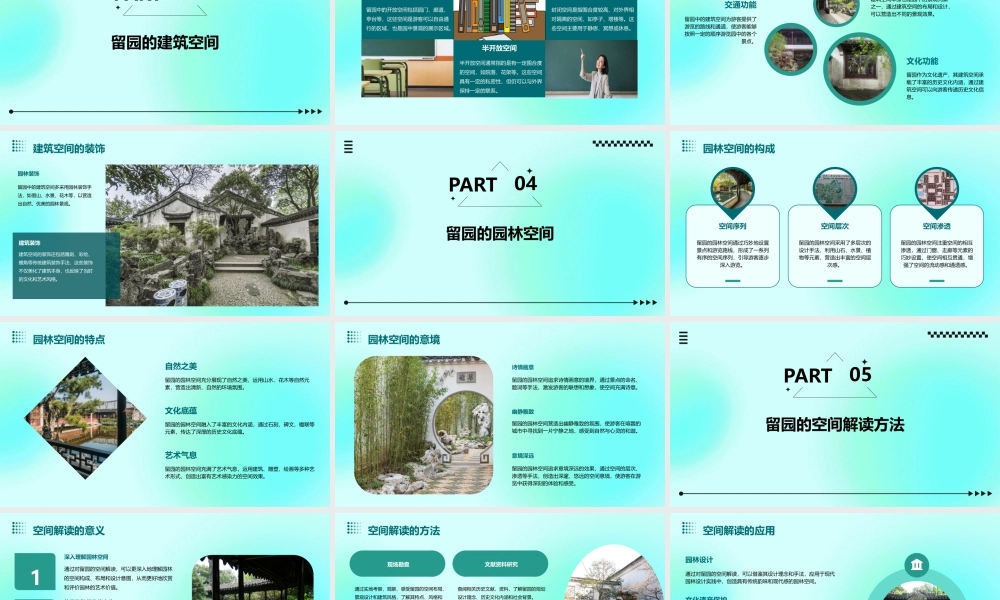Image resolution: width=1000 pixels, height=600 pixels.
Task: Select the 空间层次 location pin icon
Action: [x=834, y=191]
